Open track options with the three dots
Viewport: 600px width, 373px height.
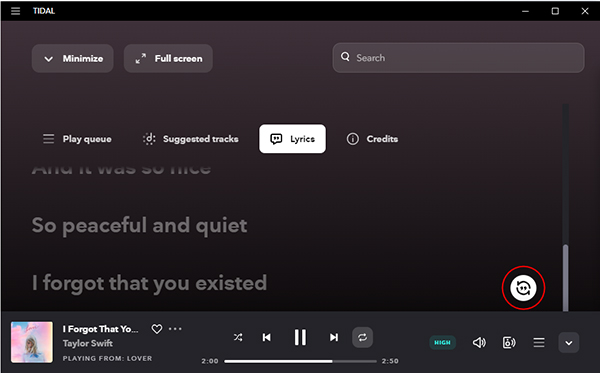tap(175, 329)
